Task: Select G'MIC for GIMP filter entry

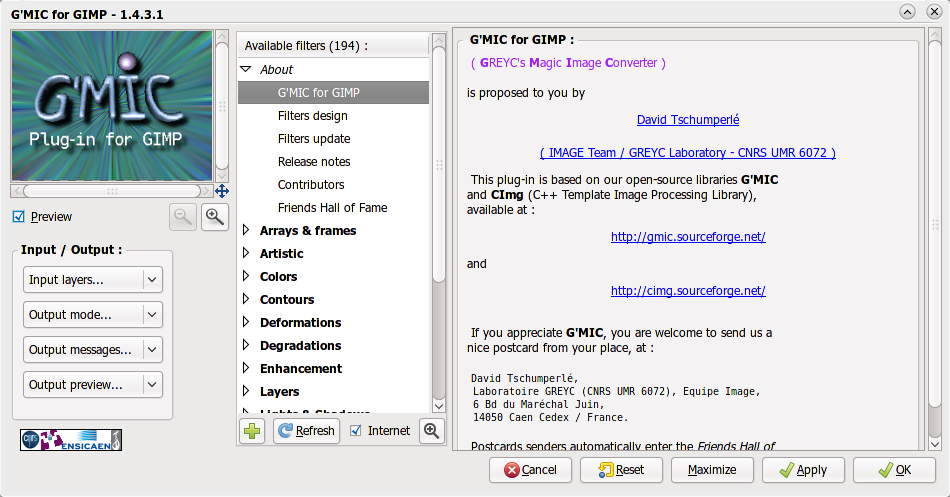Action: [x=333, y=93]
